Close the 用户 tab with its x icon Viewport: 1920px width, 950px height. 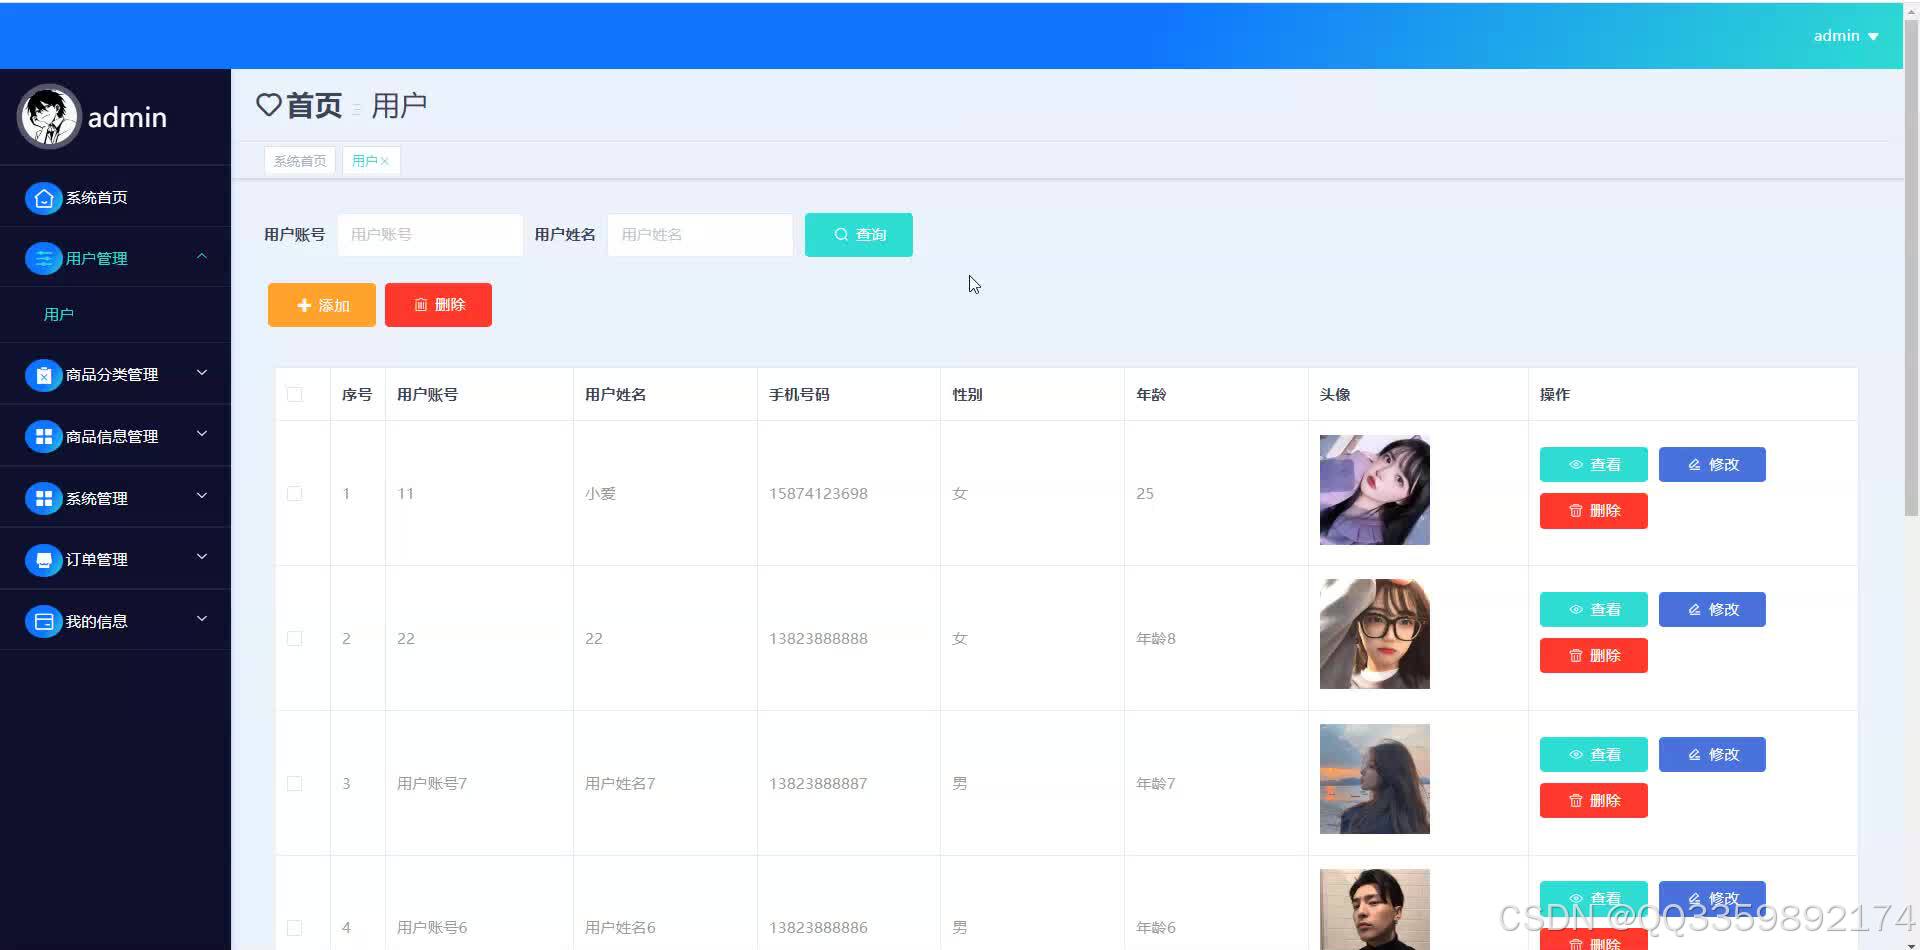384,161
